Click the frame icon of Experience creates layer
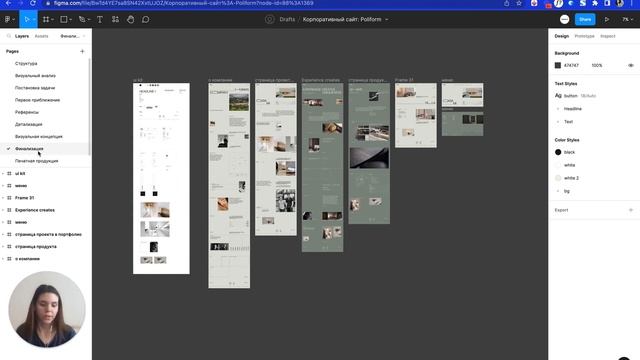640x360 pixels. click(9, 210)
